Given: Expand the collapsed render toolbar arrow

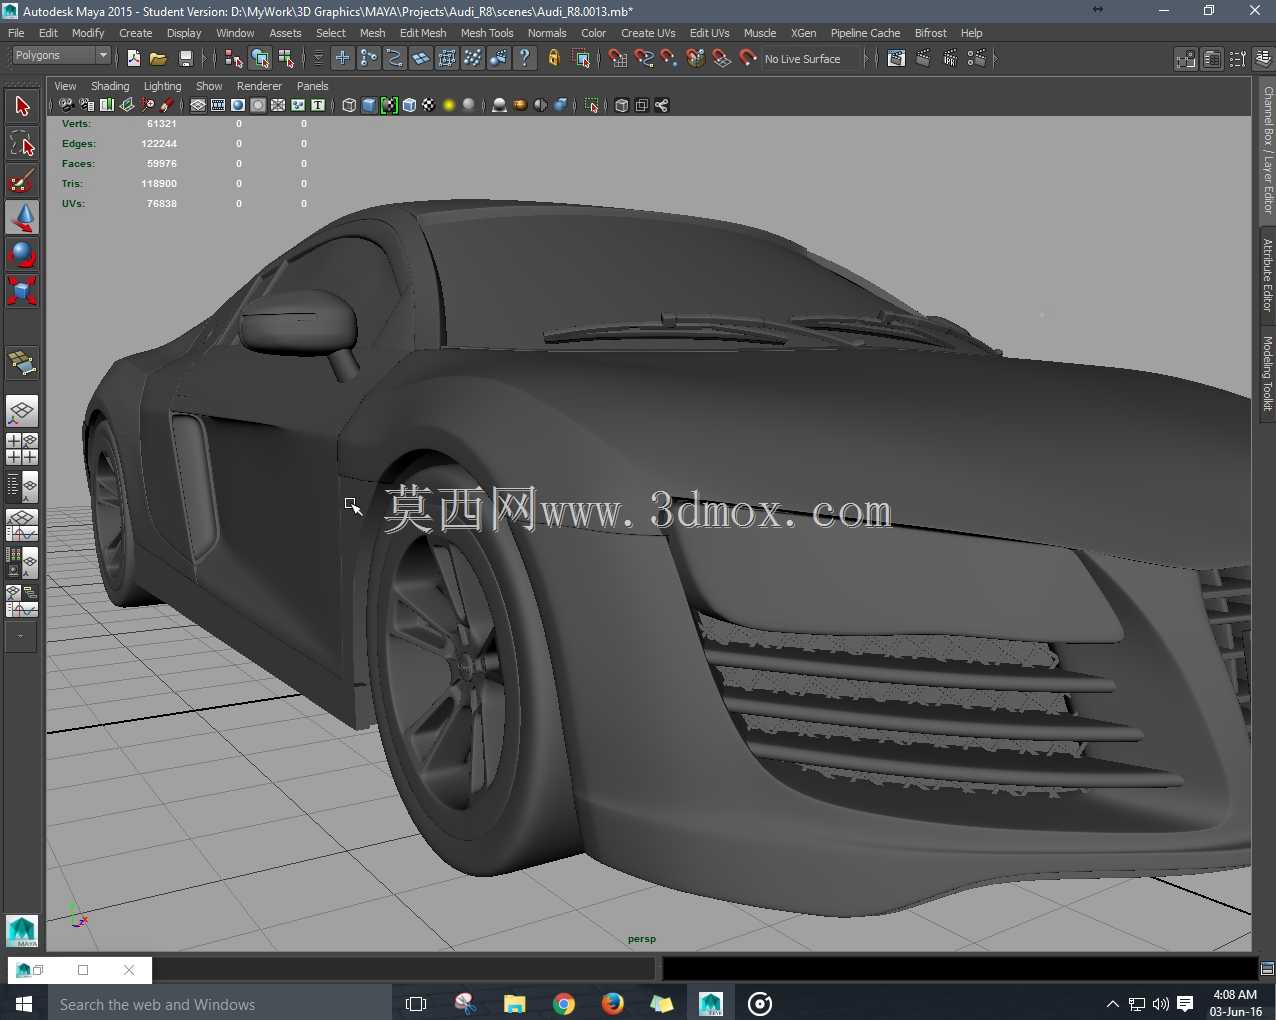Looking at the screenshot, I should point(995,59).
